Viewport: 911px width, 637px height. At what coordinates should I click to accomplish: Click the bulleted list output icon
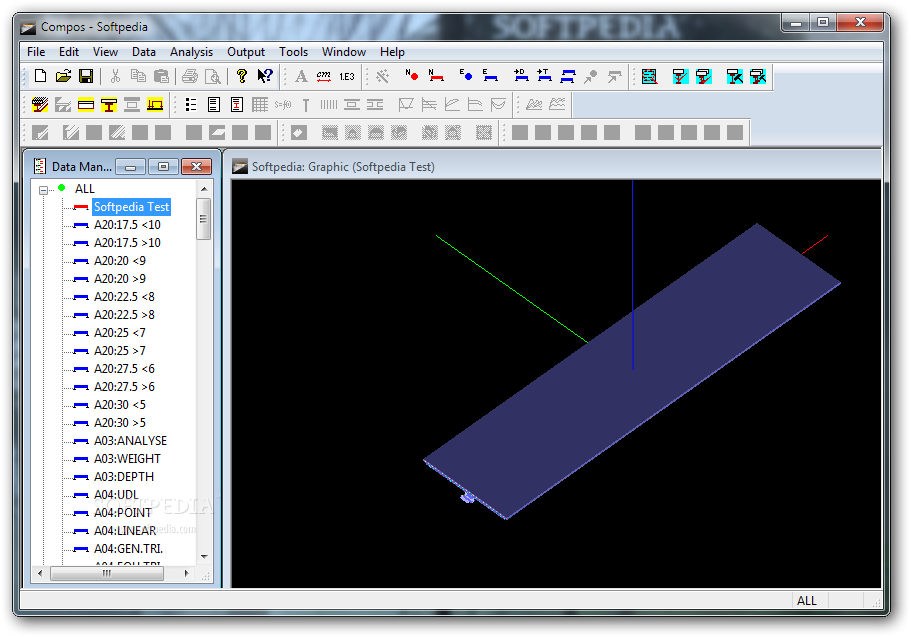point(191,105)
